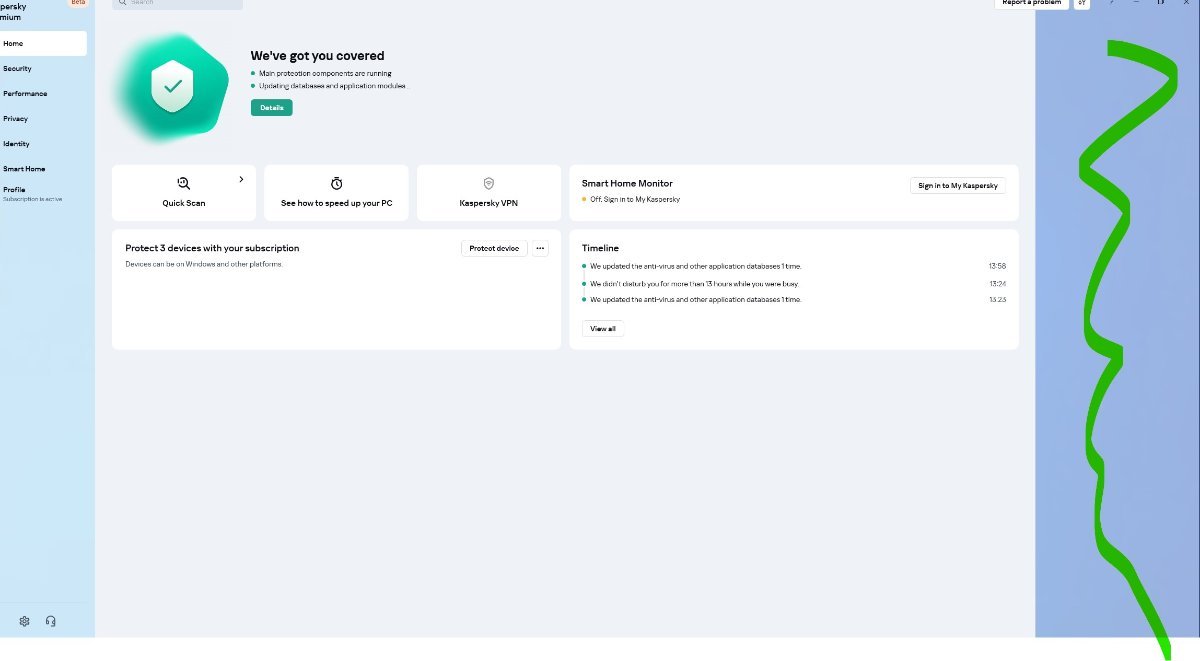Click the Beta badge near the app name

78,3
